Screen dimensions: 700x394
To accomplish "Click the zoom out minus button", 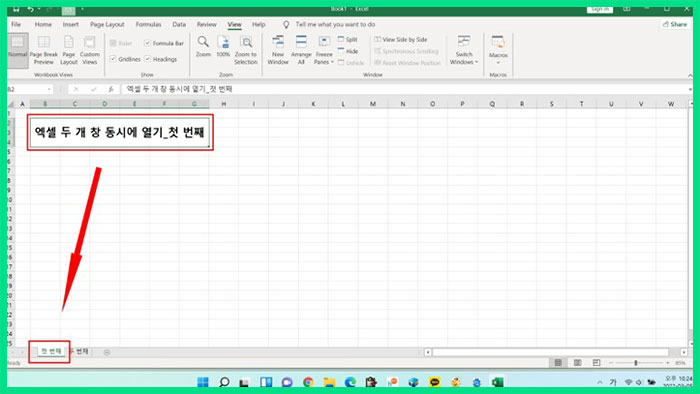I will tap(611, 363).
